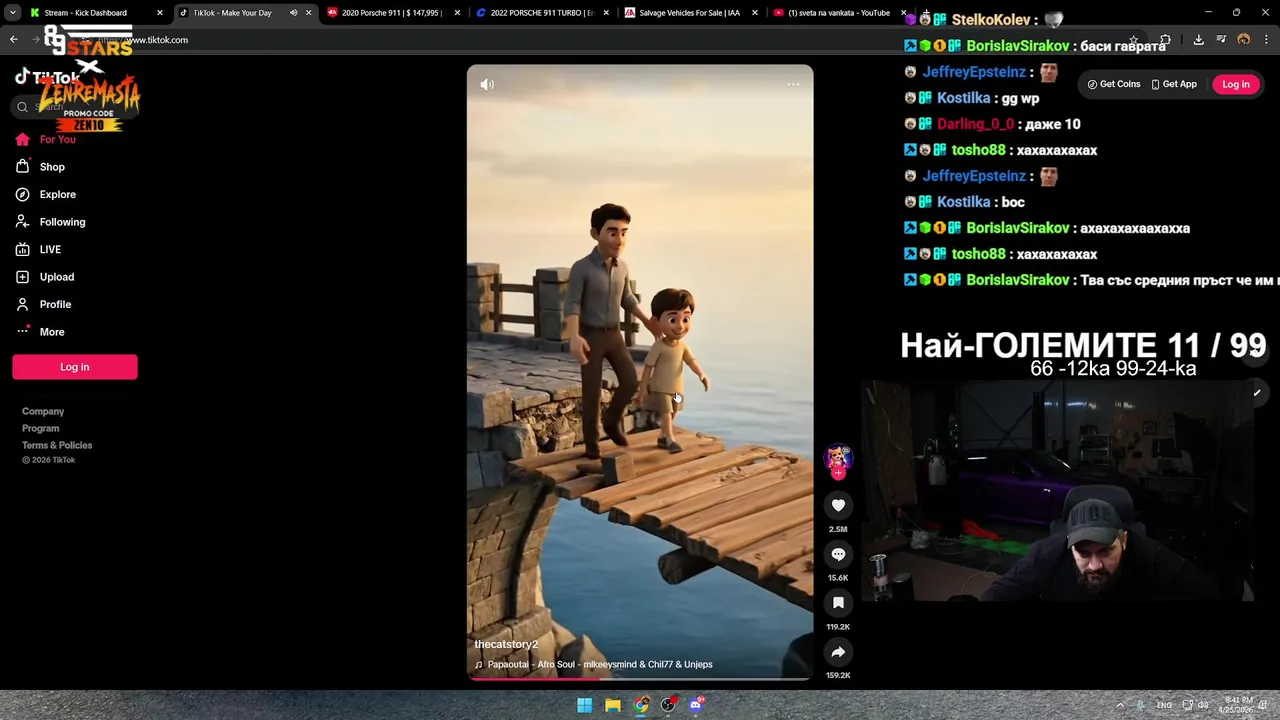Click the top-right Log in button
Screen dimensions: 1280x720
1236,85
